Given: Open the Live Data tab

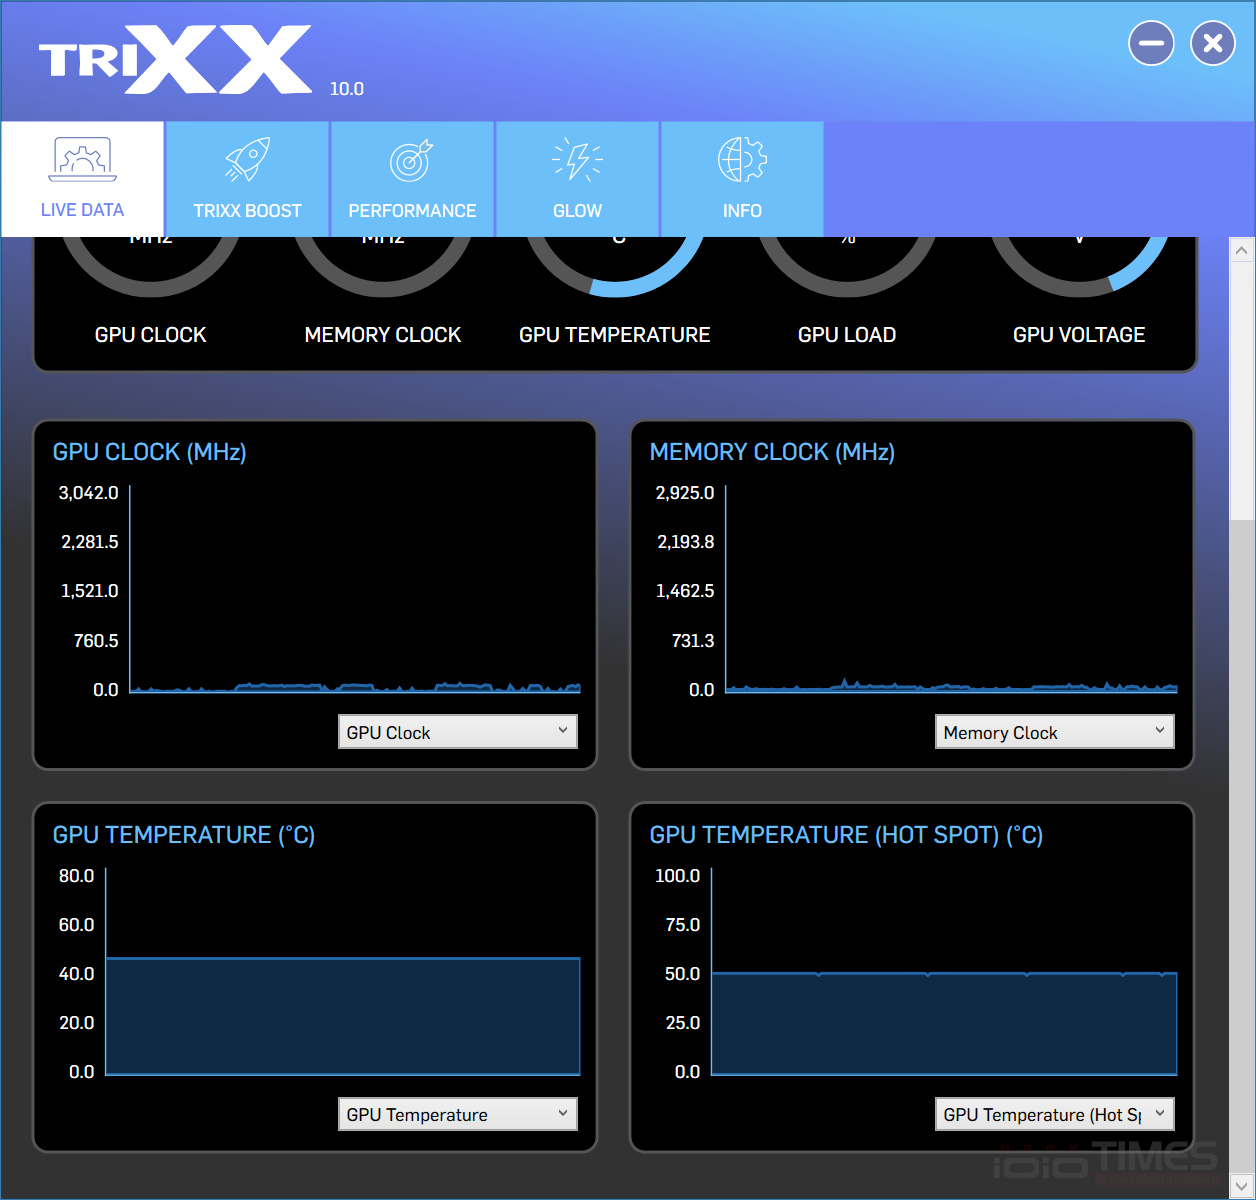Looking at the screenshot, I should click(x=82, y=179).
